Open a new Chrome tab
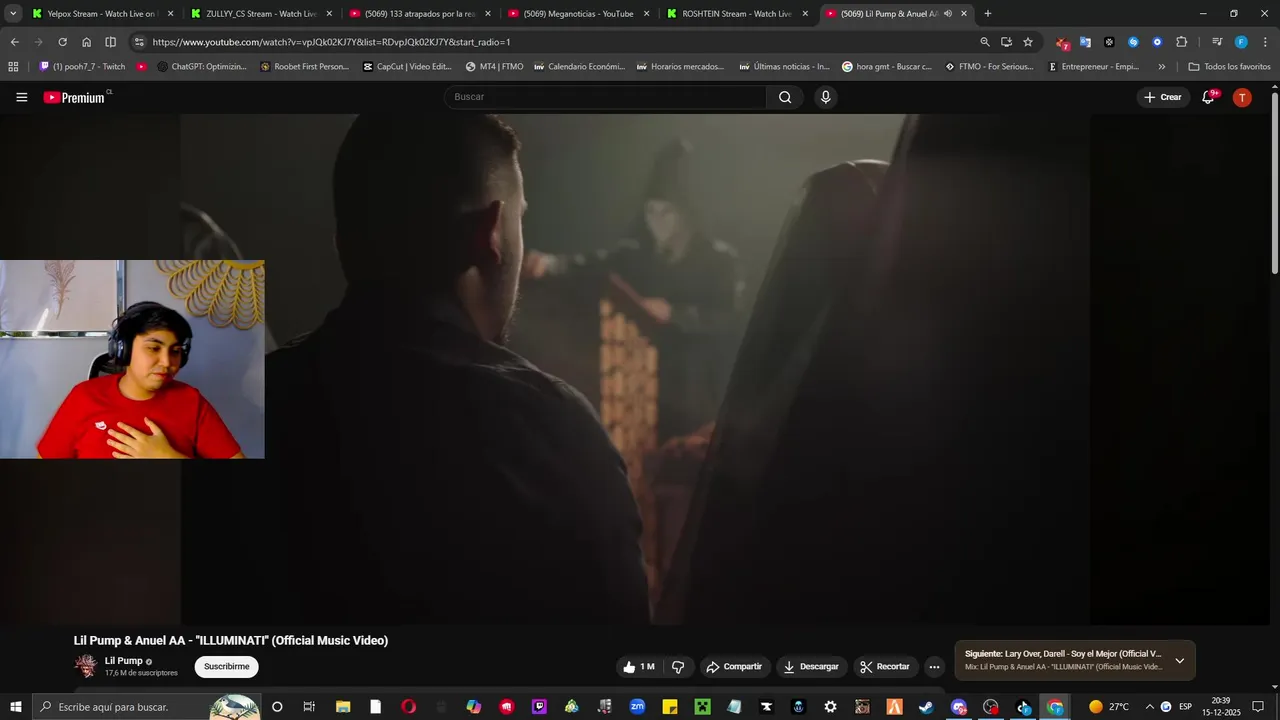 [988, 14]
